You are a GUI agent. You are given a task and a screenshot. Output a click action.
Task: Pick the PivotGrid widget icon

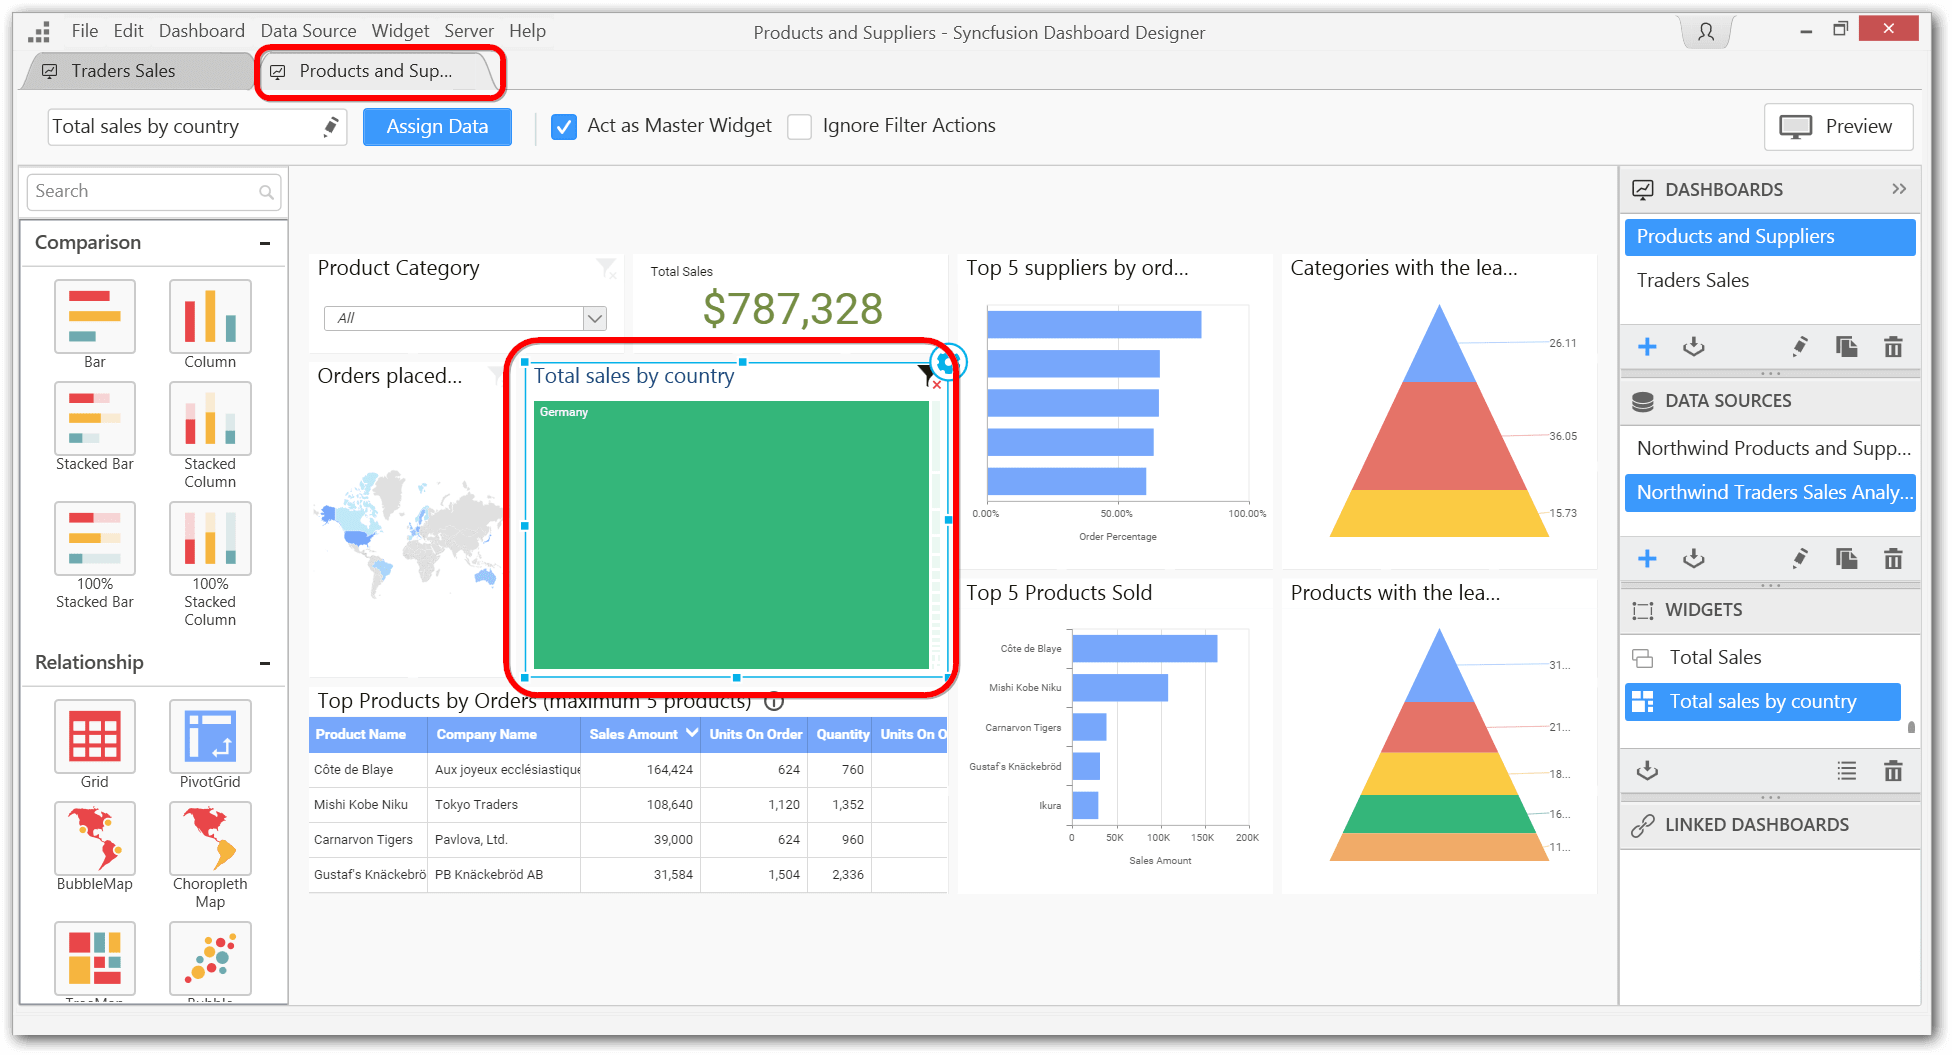(210, 737)
